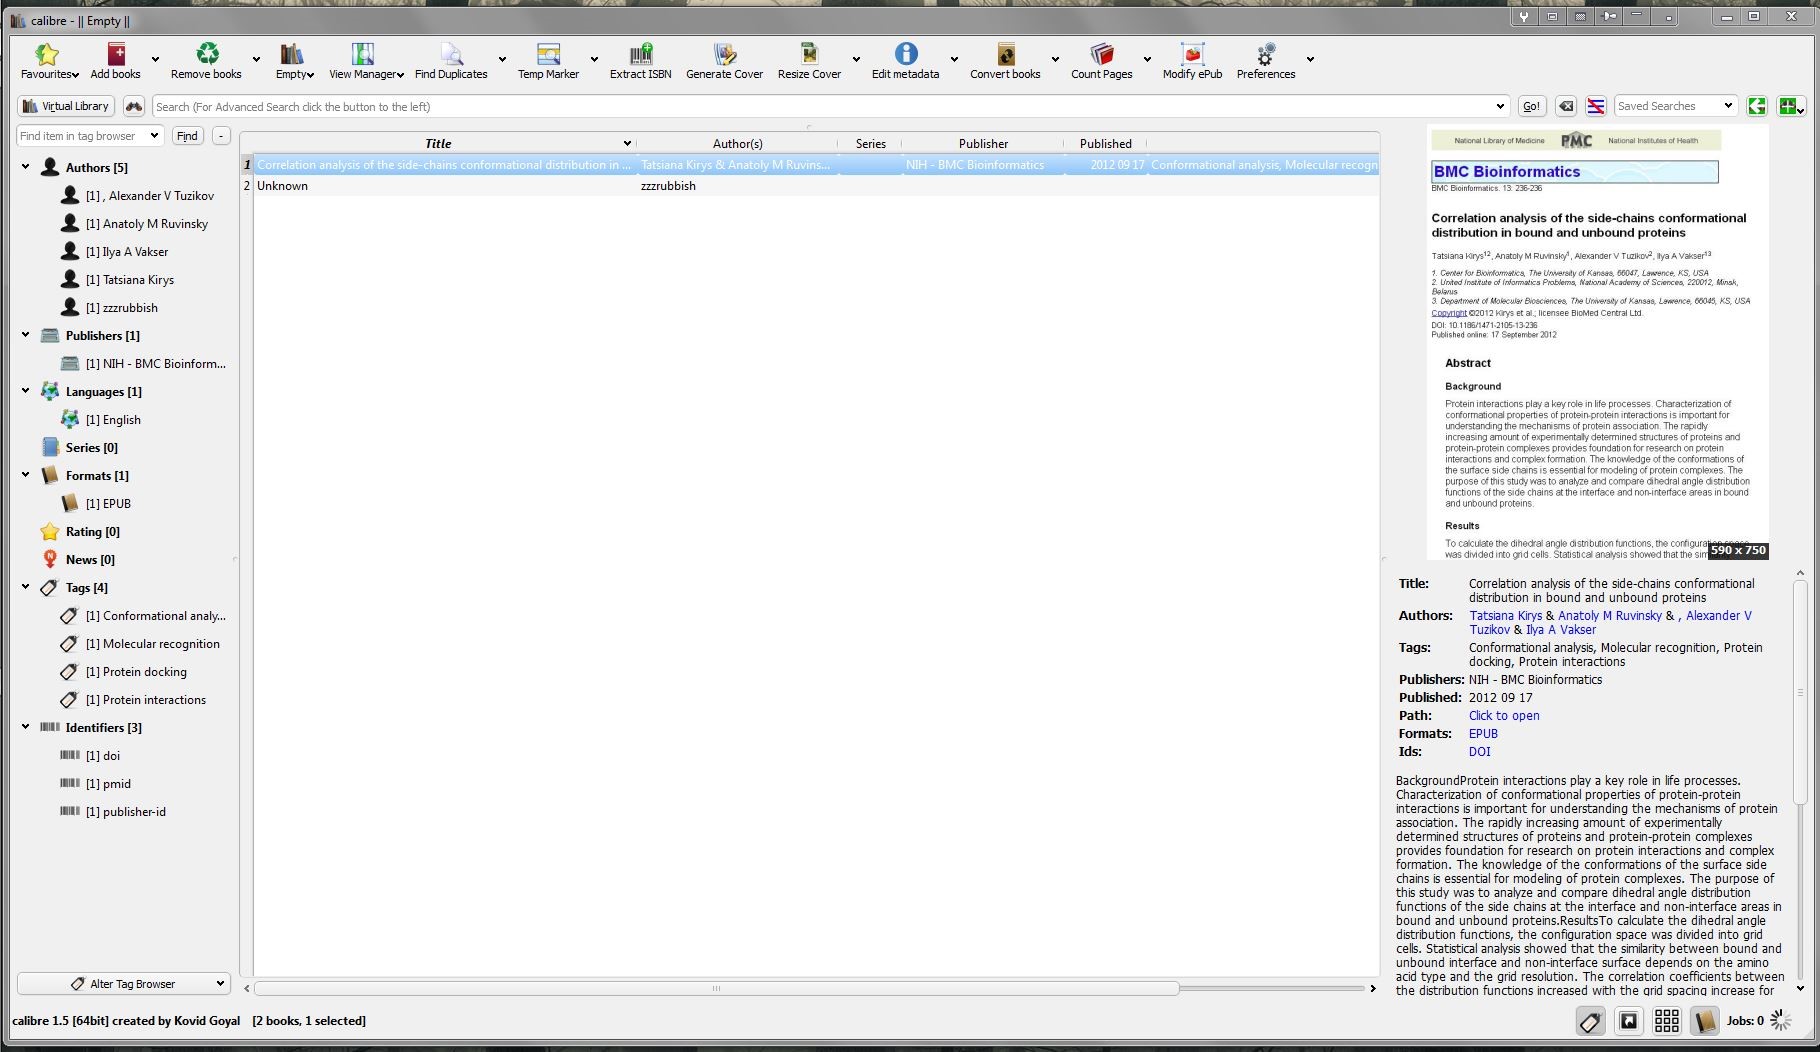Clear the search with the backspace icon

pos(1566,106)
